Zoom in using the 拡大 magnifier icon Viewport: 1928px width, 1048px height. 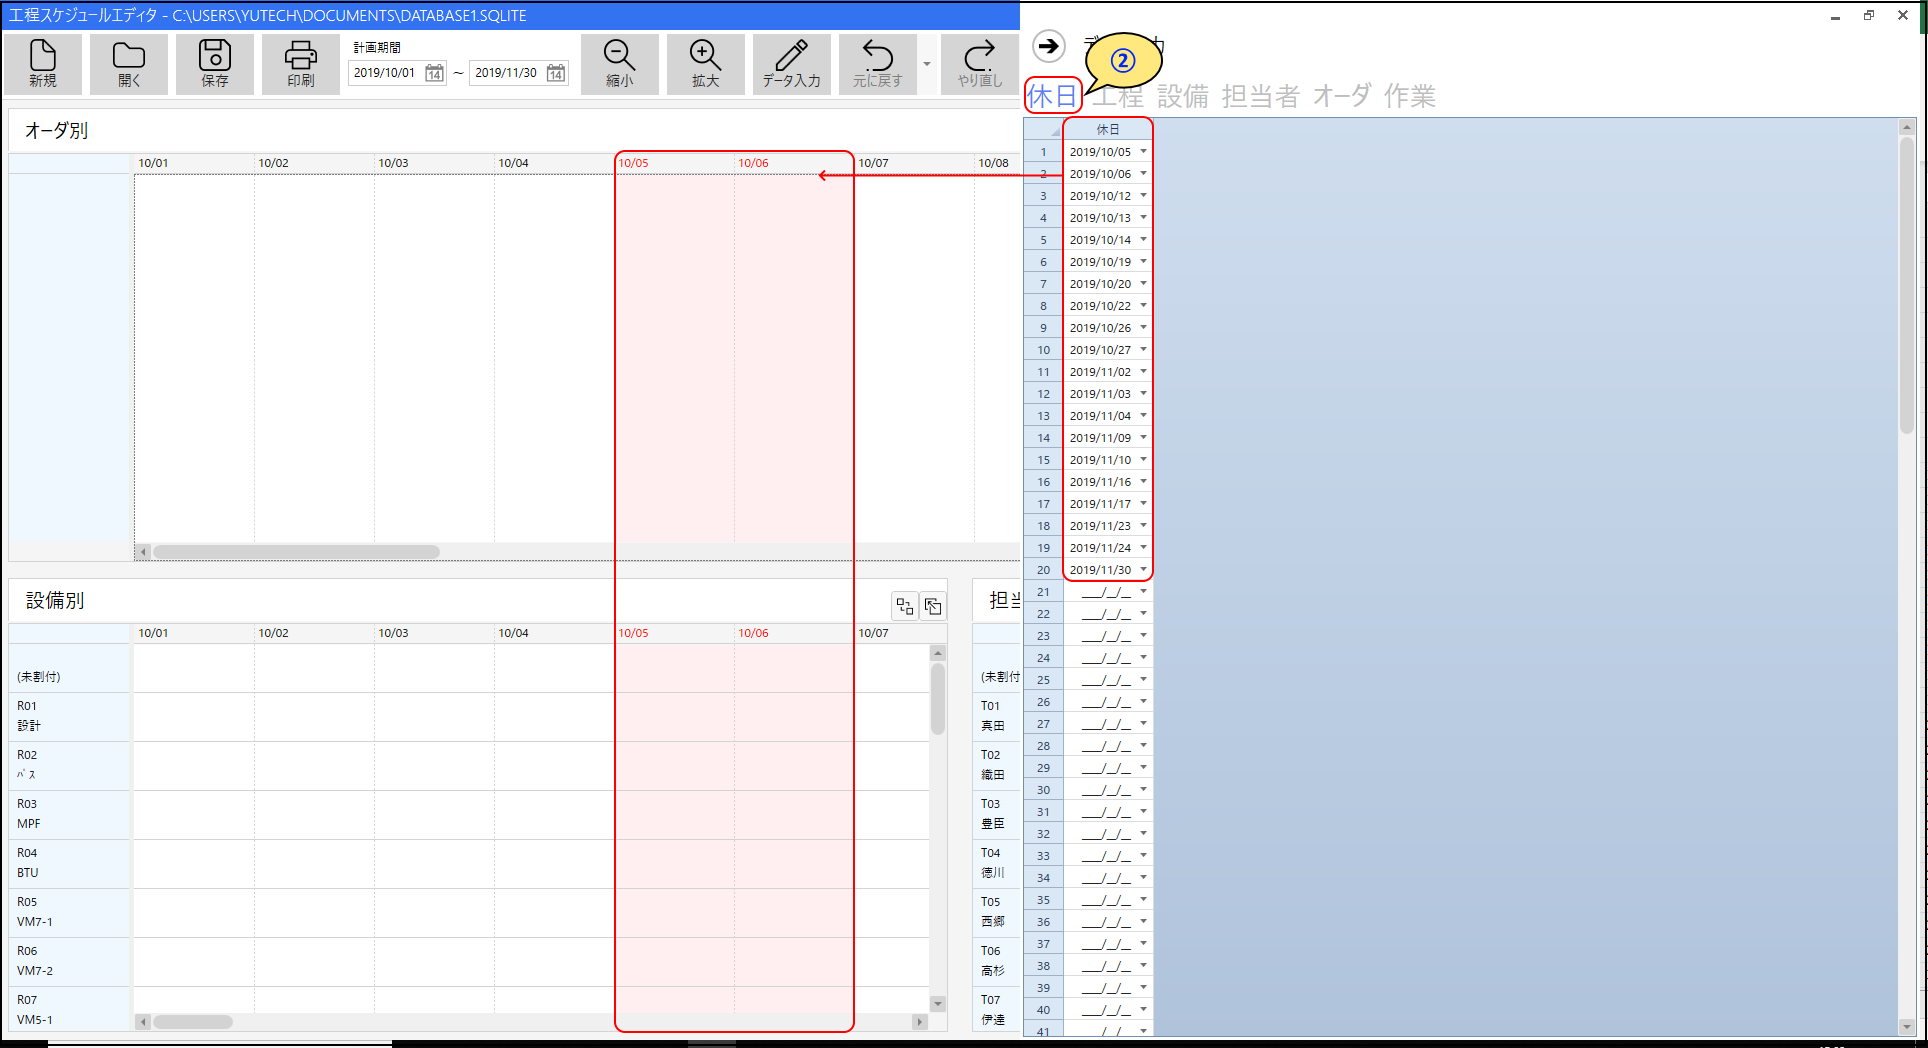705,64
